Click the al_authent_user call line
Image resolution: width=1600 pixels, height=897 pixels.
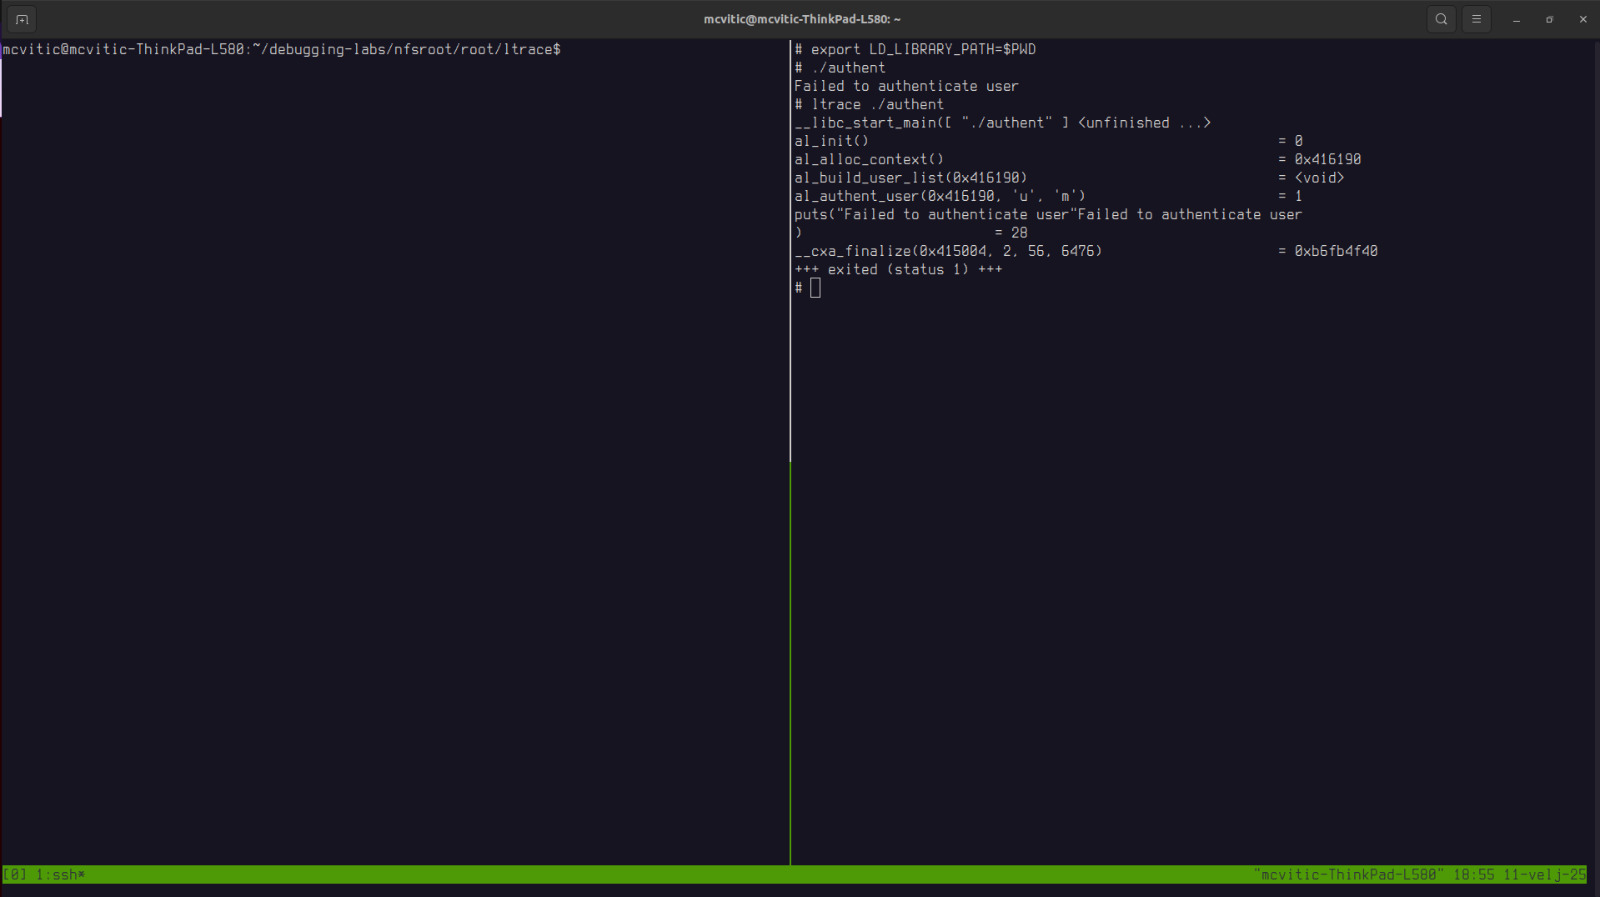[939, 196]
